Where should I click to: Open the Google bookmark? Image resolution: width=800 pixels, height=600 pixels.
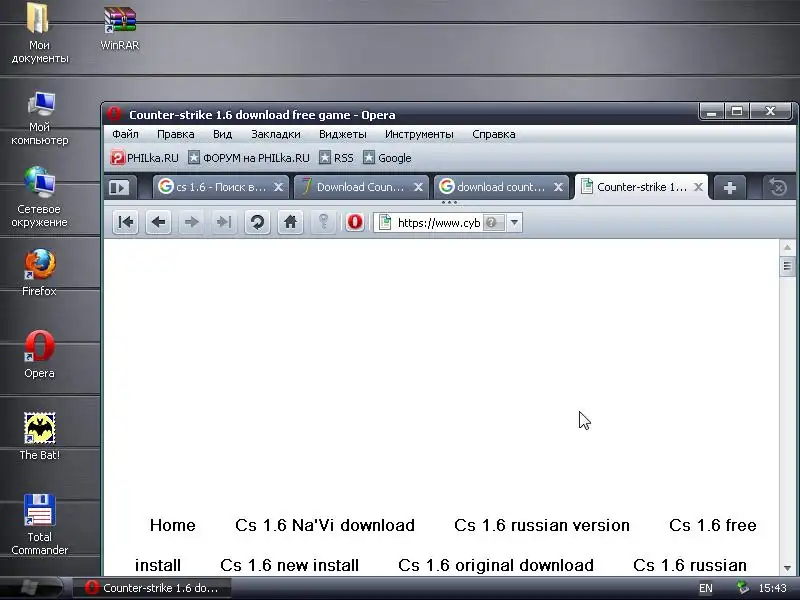coord(387,158)
